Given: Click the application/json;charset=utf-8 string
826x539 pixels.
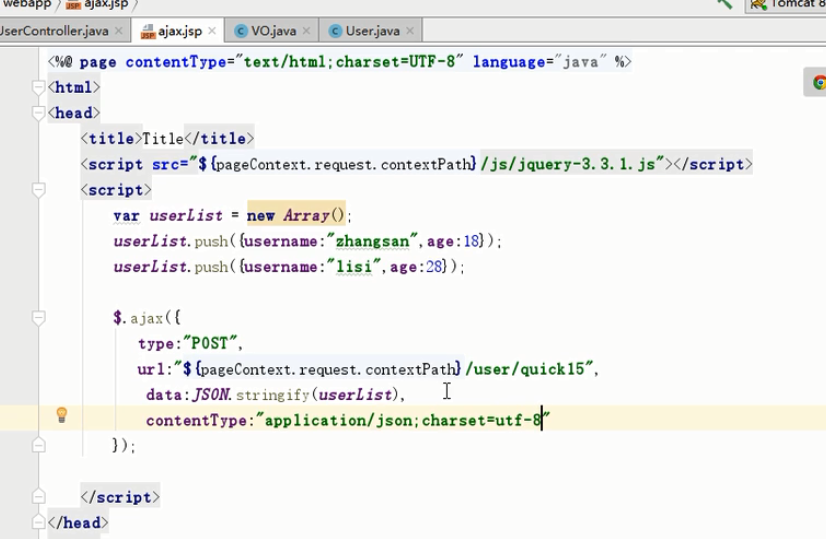Looking at the screenshot, I should (x=403, y=420).
